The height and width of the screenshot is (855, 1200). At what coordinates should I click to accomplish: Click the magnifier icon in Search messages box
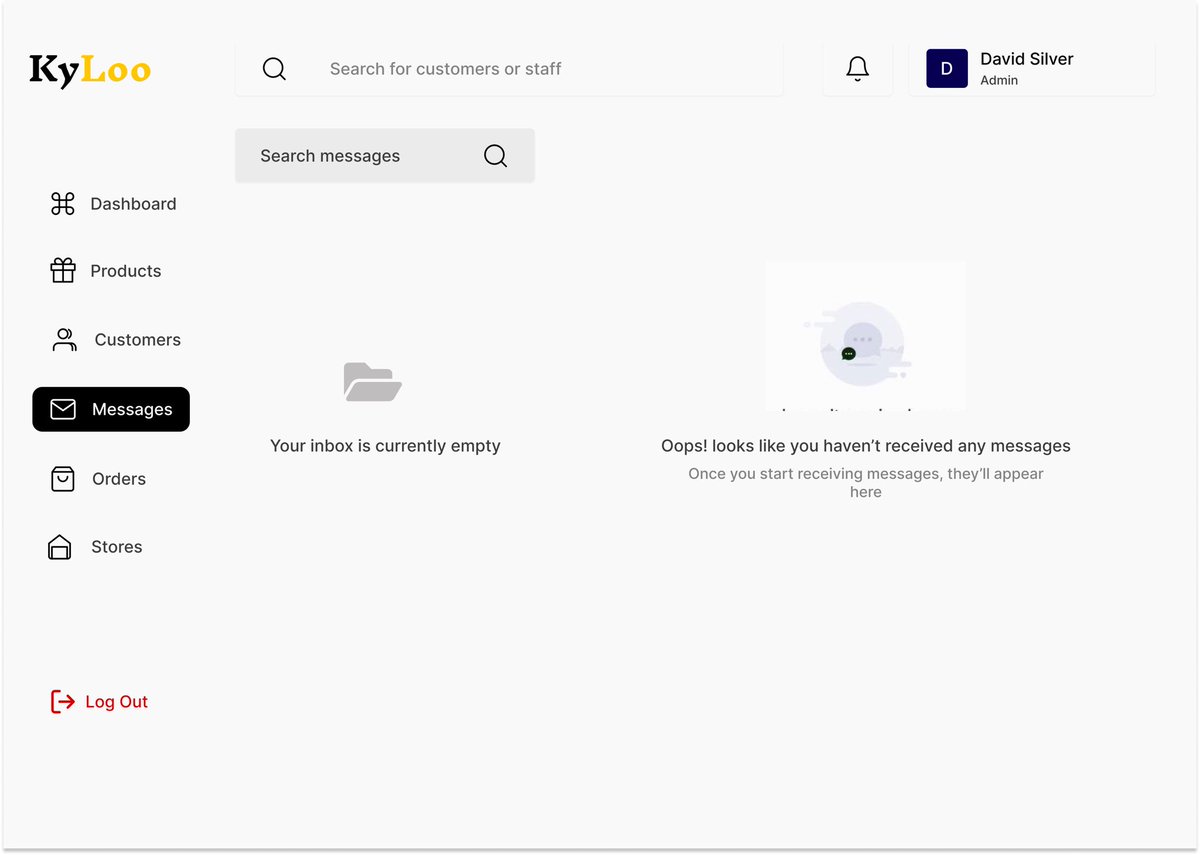pos(495,156)
